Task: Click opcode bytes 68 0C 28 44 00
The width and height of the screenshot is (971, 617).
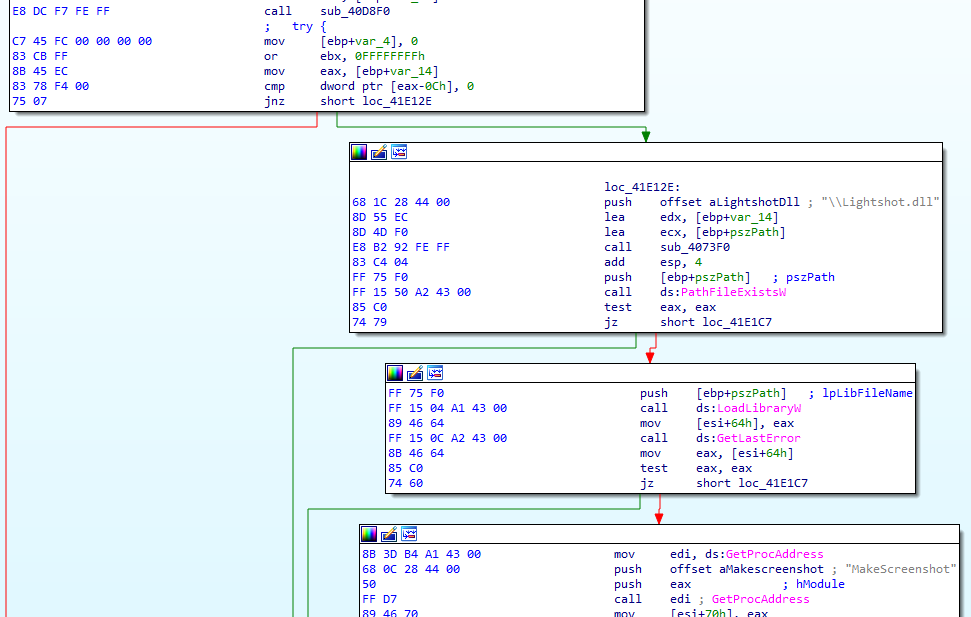Action: coord(411,569)
